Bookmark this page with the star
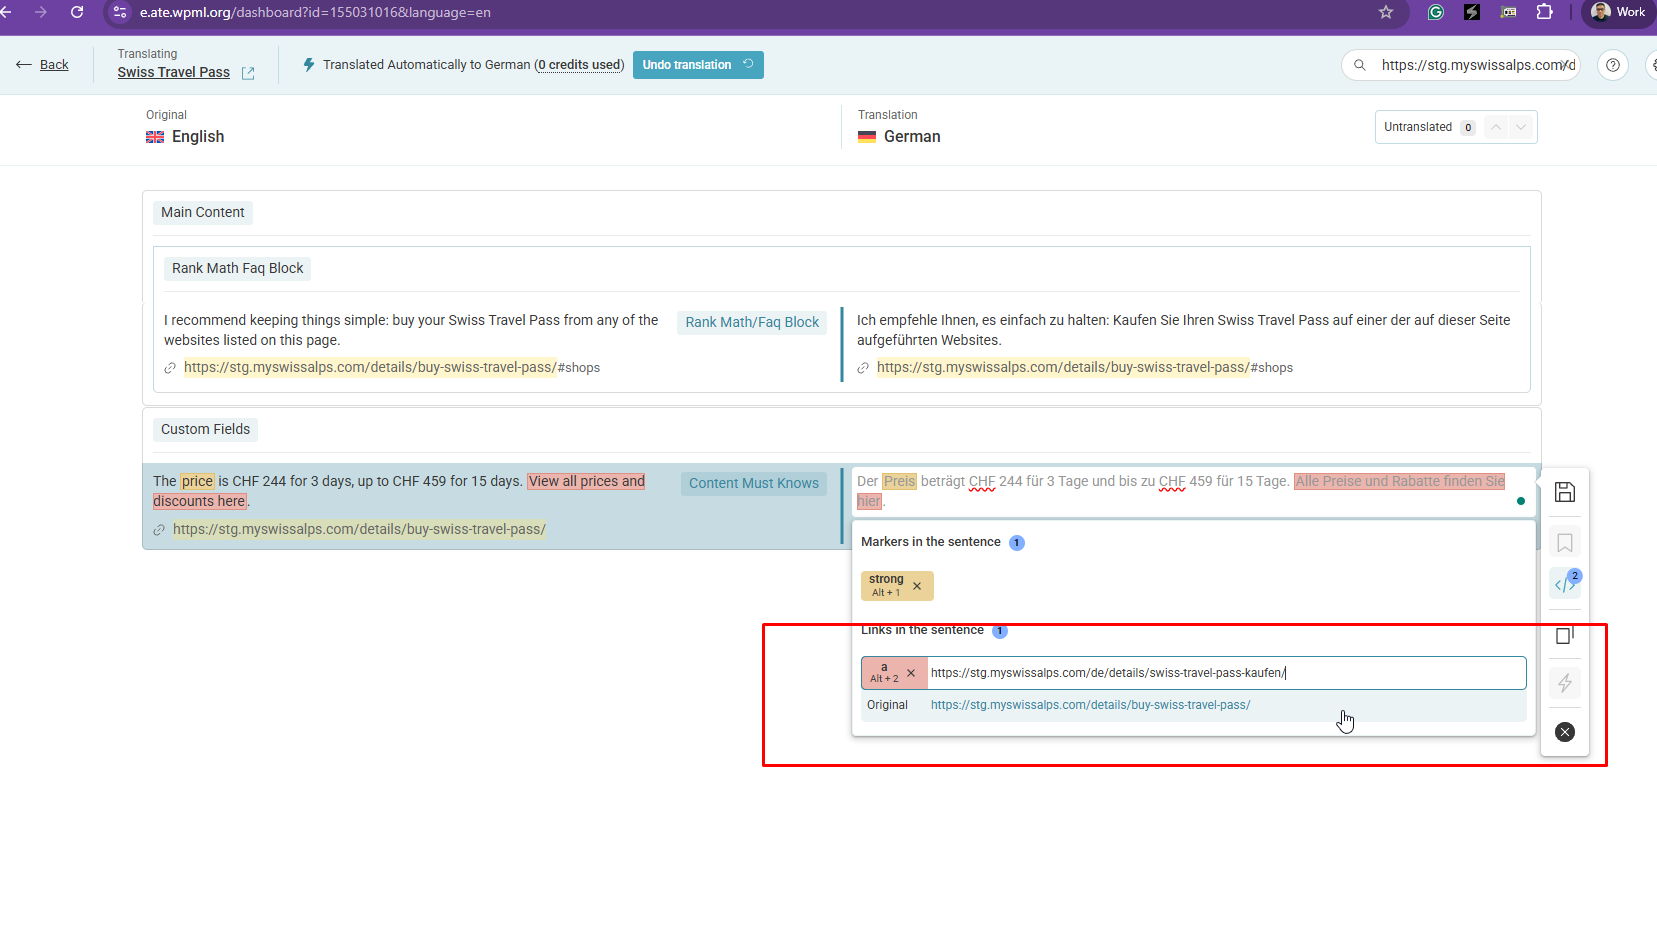The width and height of the screenshot is (1657, 930). click(x=1386, y=12)
